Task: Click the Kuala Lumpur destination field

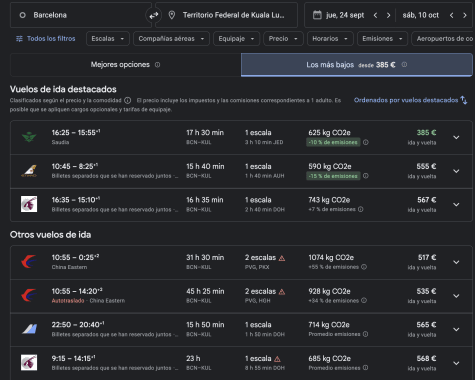Action: coord(227,15)
